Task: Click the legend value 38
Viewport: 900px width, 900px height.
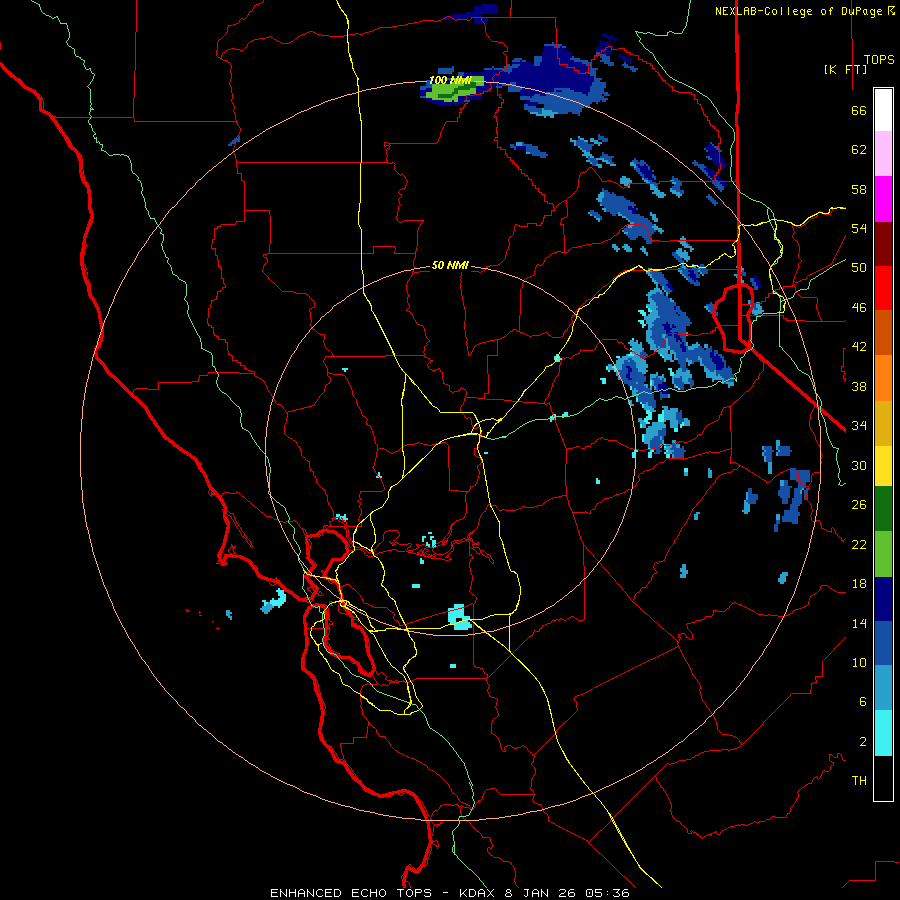Action: point(859,386)
